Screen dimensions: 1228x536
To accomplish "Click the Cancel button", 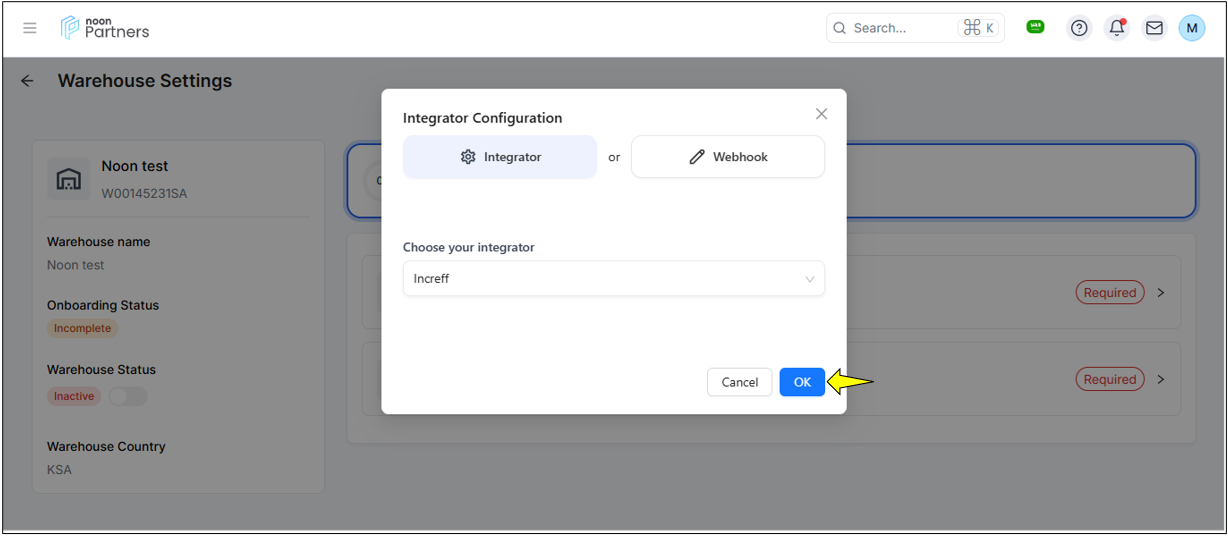I will 739,382.
